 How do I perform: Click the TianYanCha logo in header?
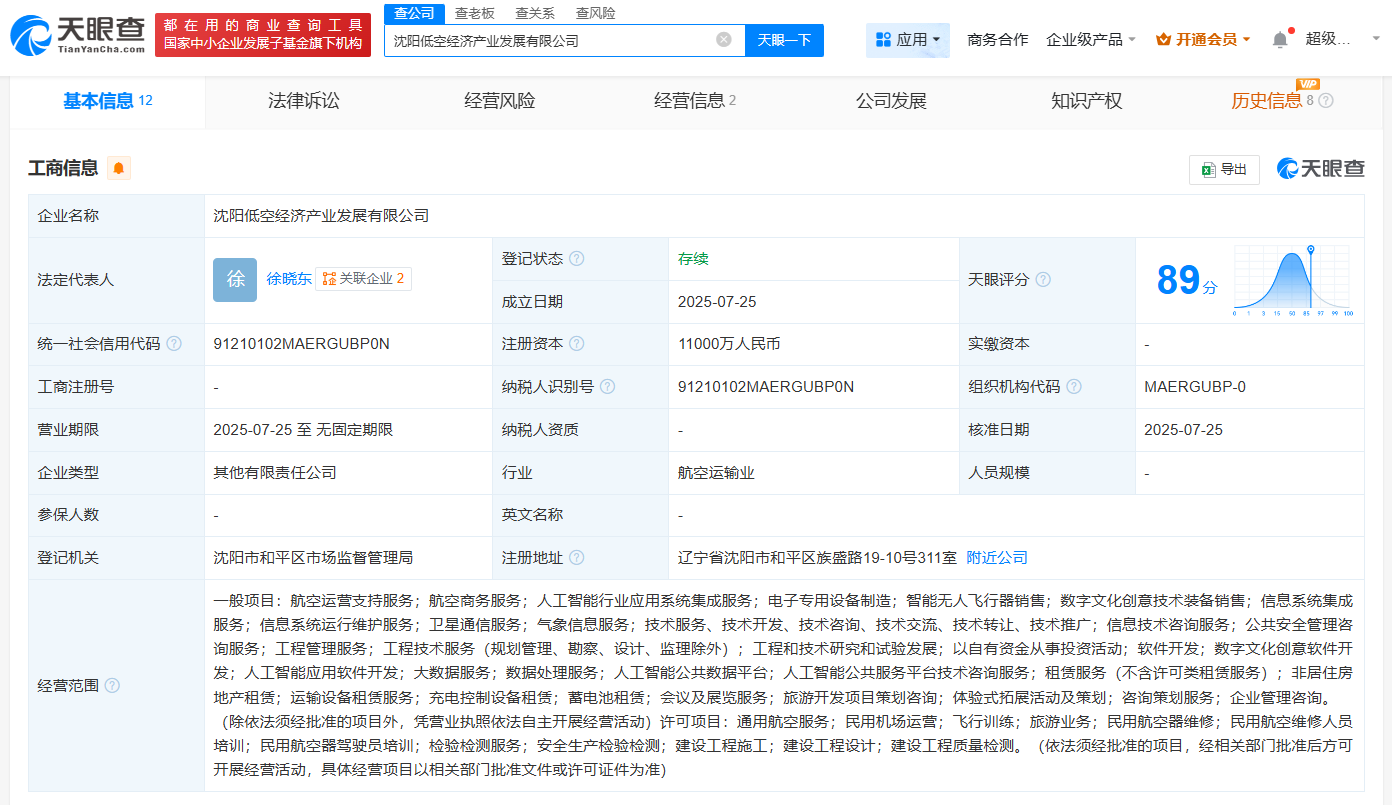pyautogui.click(x=77, y=36)
